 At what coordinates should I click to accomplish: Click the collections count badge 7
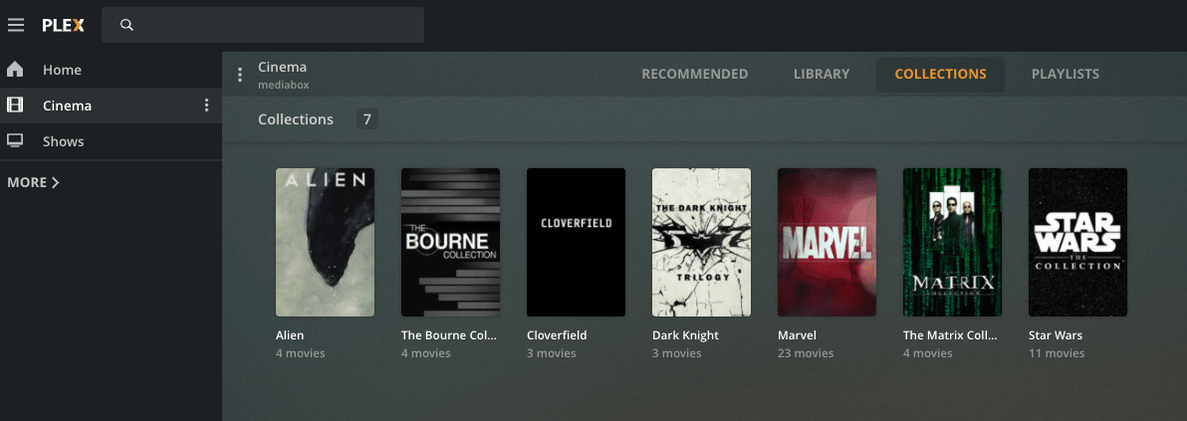pyautogui.click(x=367, y=119)
